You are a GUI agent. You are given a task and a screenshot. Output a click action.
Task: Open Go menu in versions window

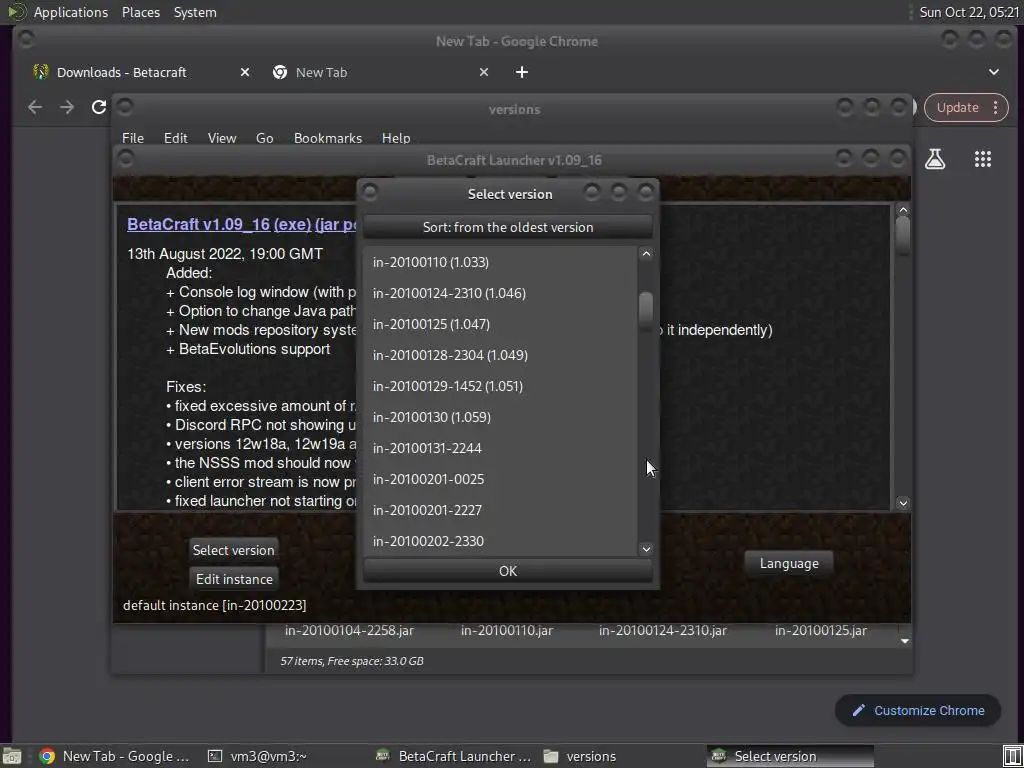(264, 138)
